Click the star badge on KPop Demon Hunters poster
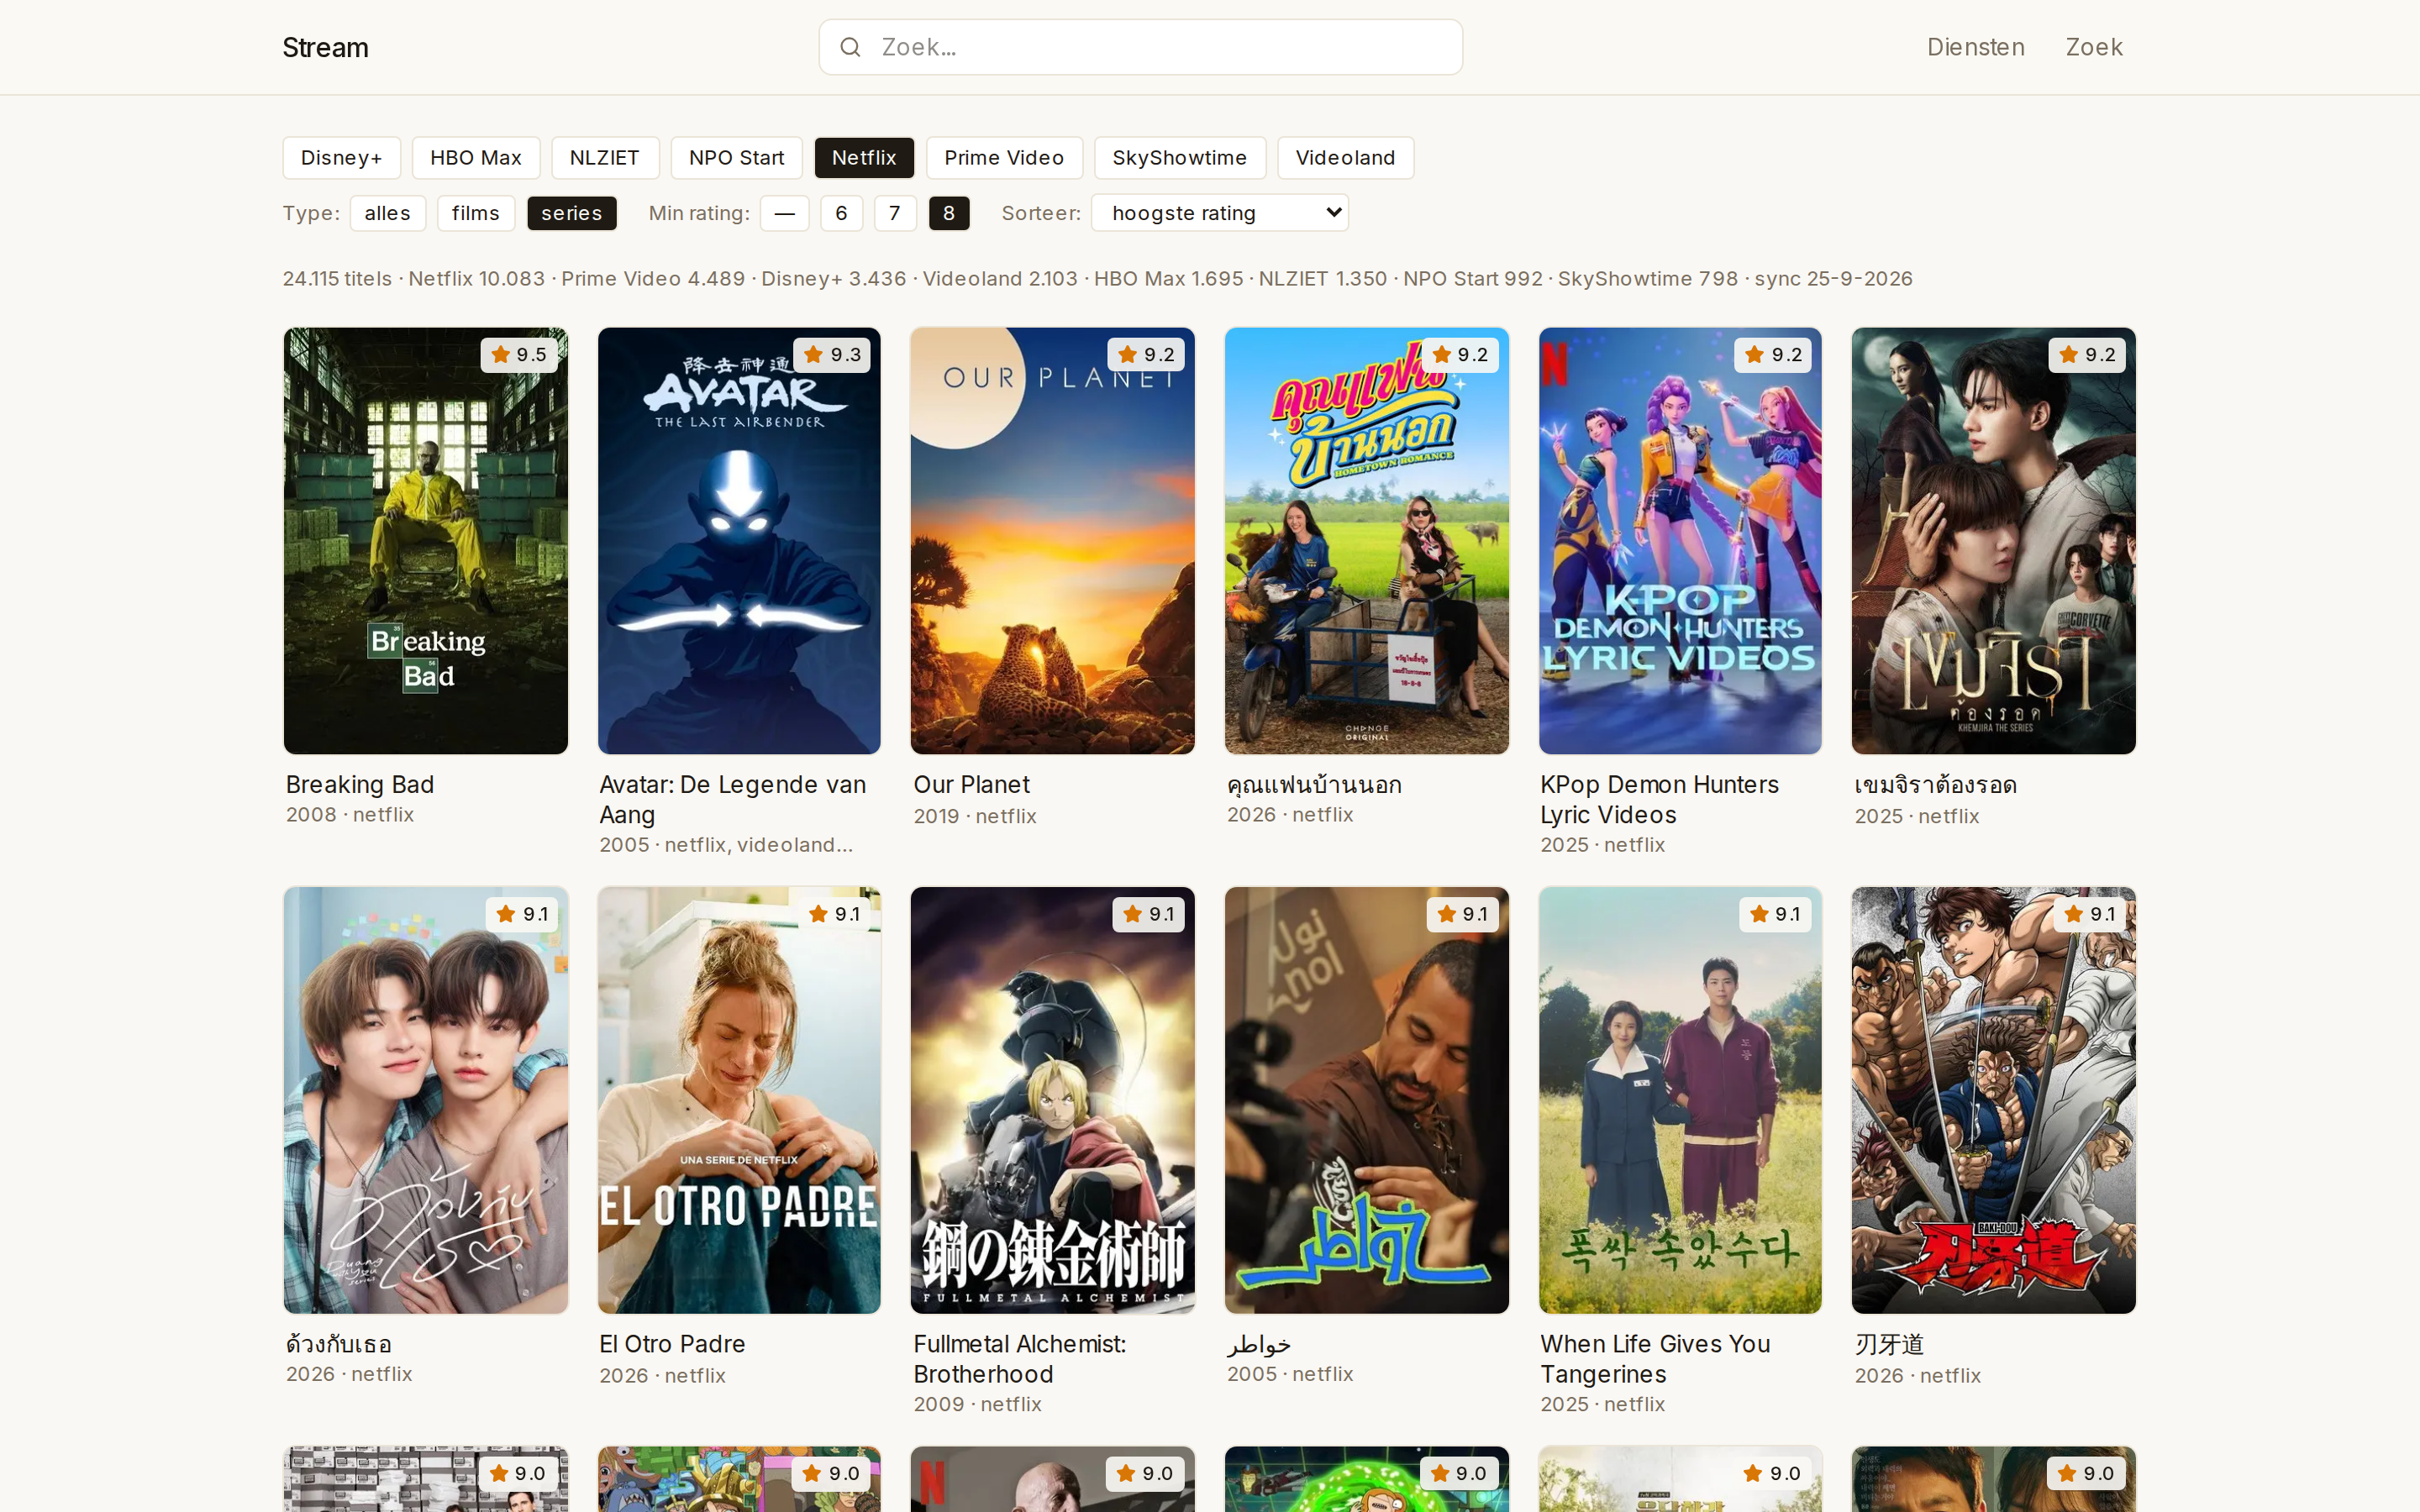Viewport: 2420px width, 1512px height. click(x=1773, y=355)
